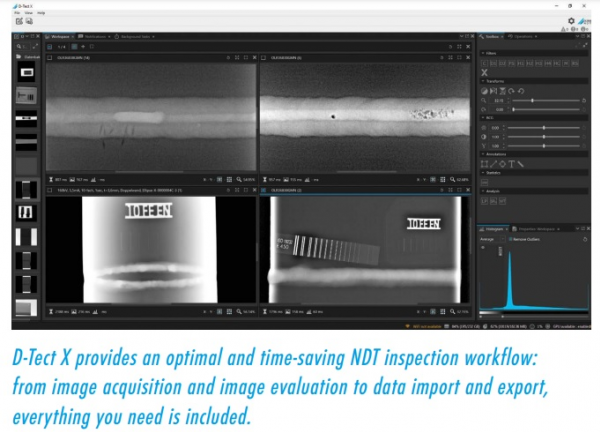
Task: Click the zoom slider in Transform section
Action: click(546, 101)
